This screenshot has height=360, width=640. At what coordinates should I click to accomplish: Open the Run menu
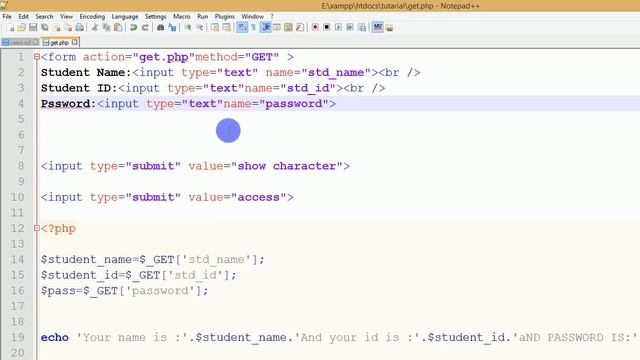tap(202, 16)
